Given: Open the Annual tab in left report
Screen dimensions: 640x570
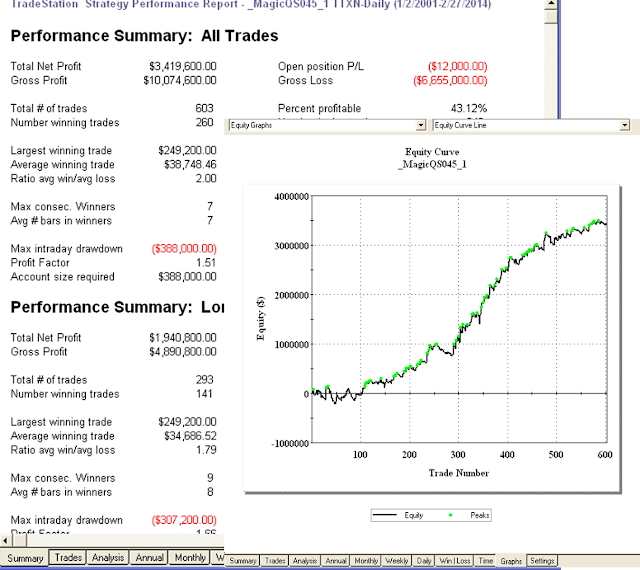Looking at the screenshot, I should [x=149, y=557].
